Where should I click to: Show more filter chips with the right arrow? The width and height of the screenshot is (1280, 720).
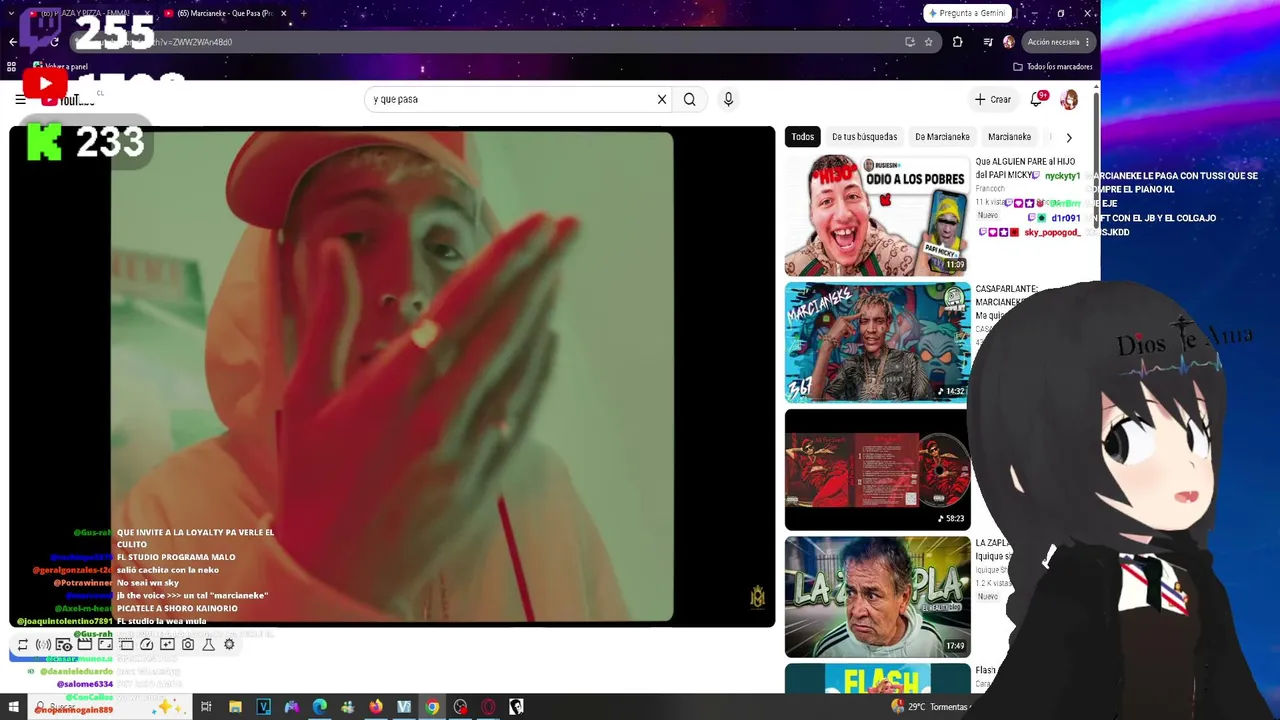[1069, 137]
